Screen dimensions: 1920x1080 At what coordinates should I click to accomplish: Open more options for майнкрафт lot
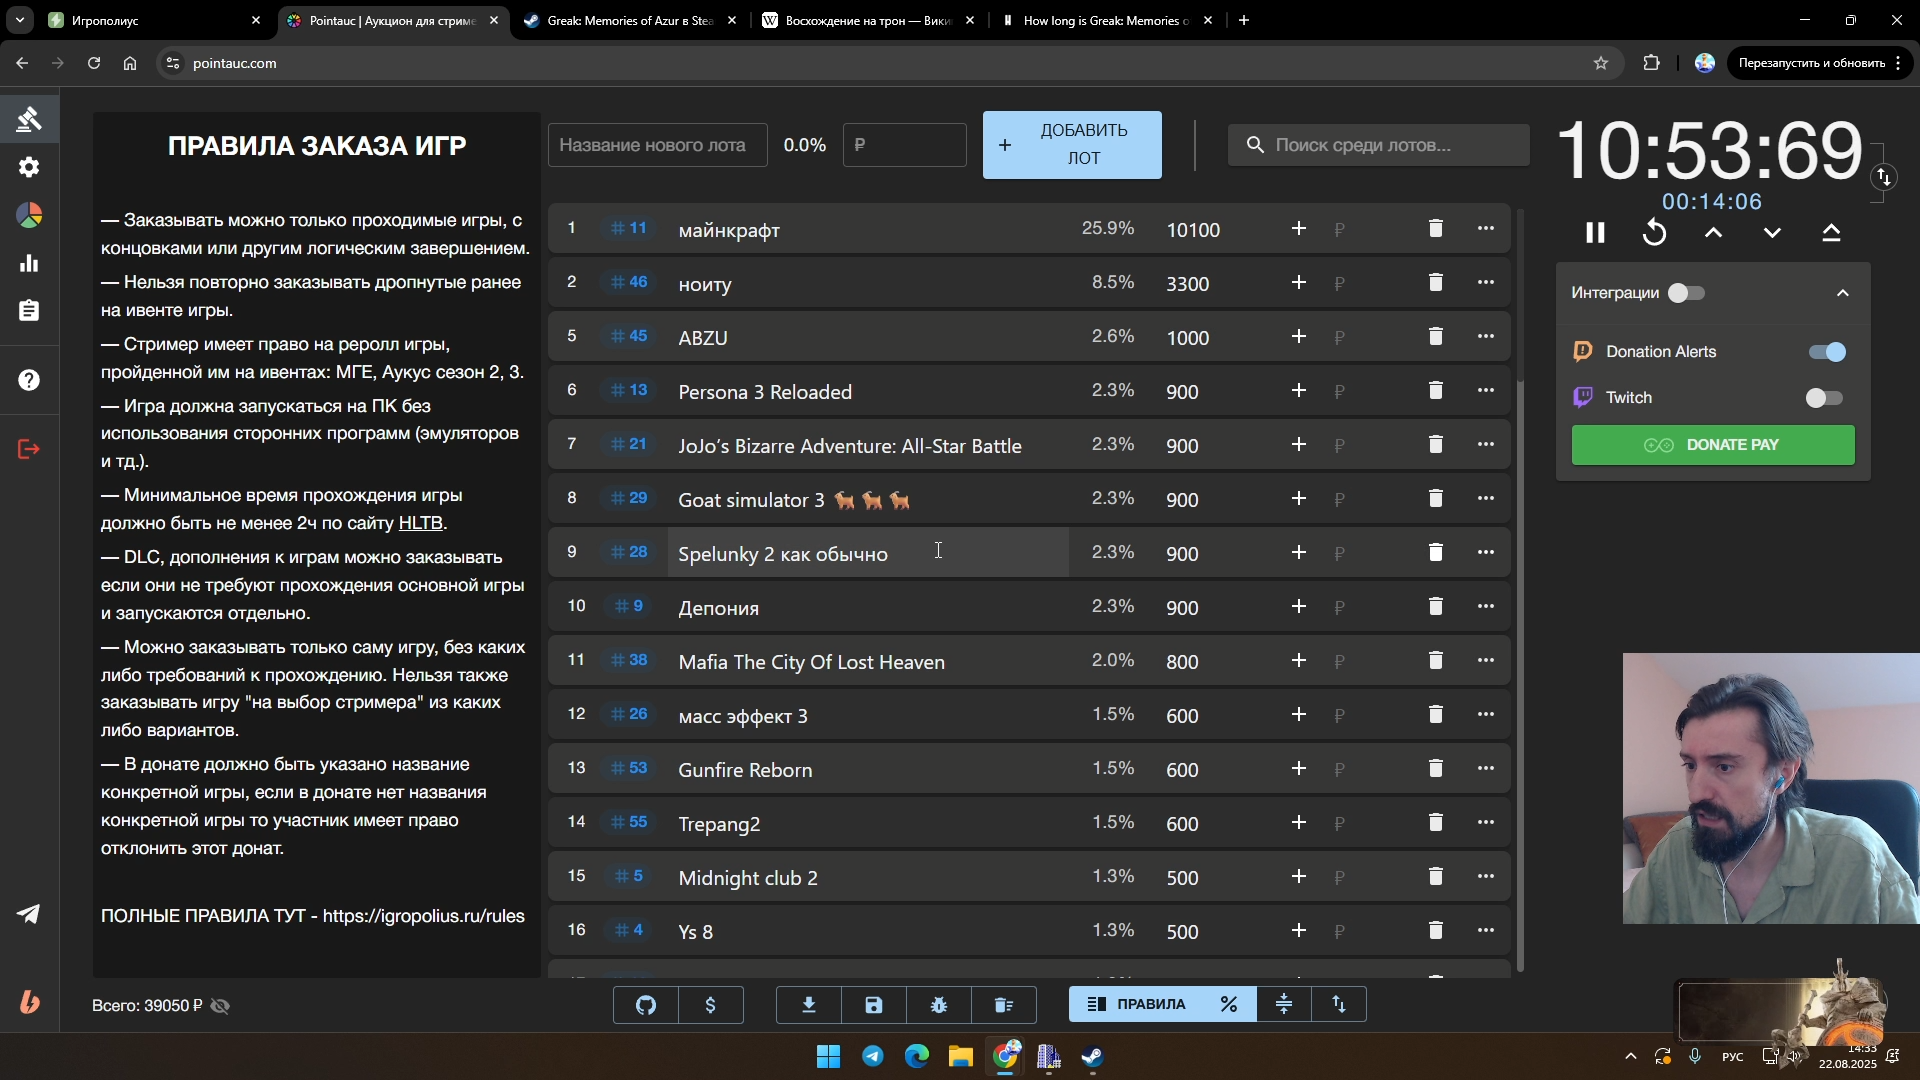point(1485,229)
